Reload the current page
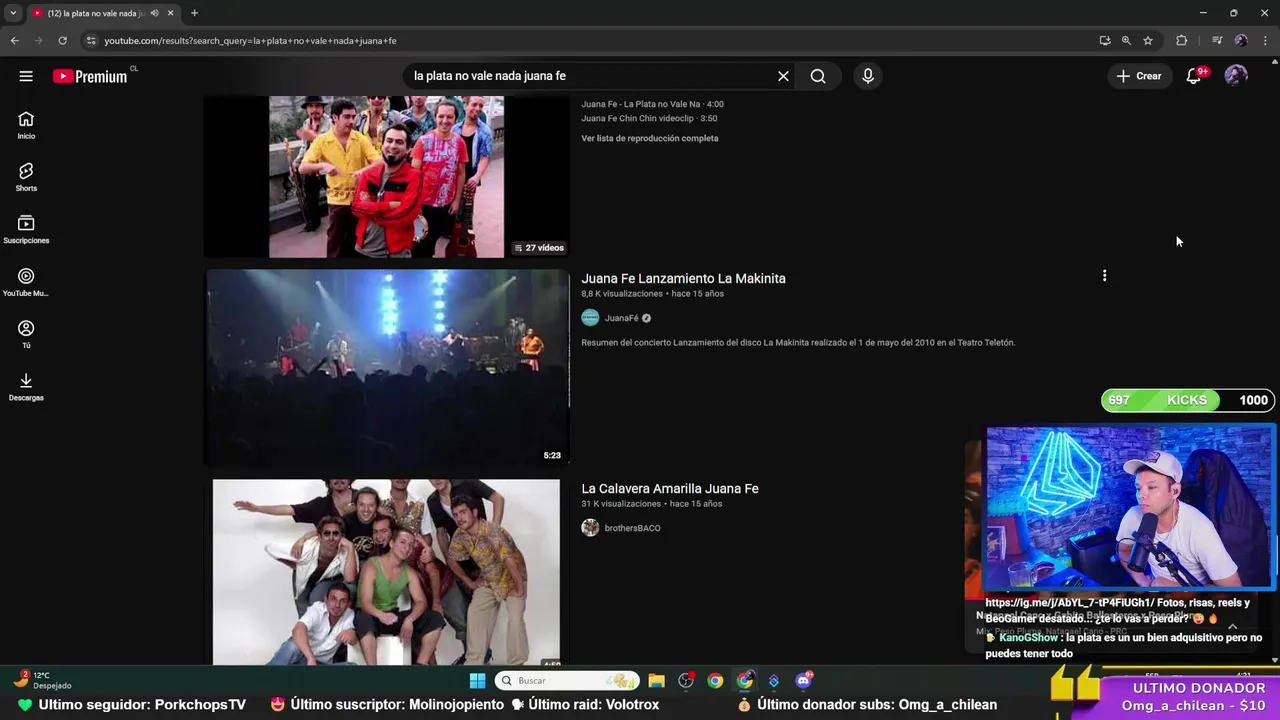The image size is (1280, 720). tap(62, 40)
